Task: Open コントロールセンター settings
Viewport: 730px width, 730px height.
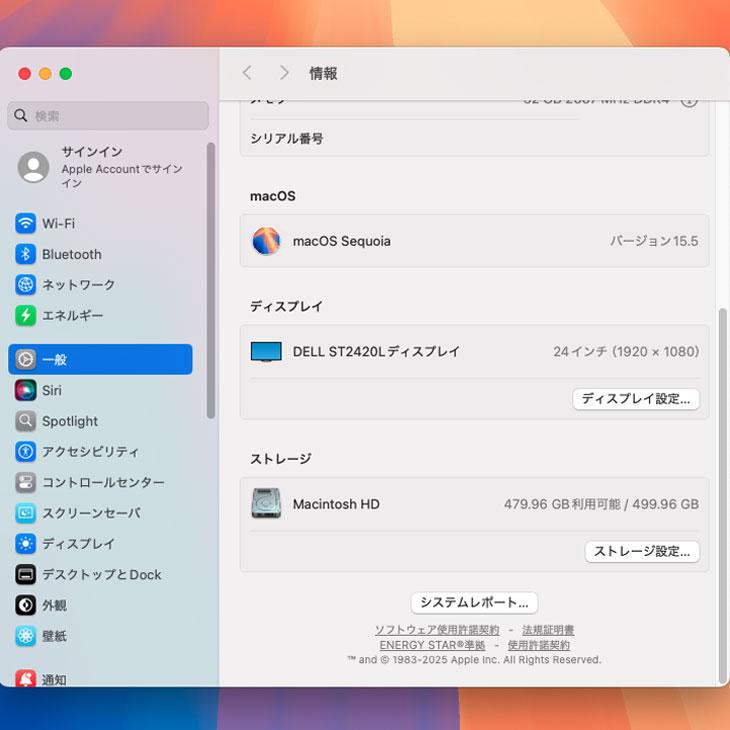Action: [102, 483]
